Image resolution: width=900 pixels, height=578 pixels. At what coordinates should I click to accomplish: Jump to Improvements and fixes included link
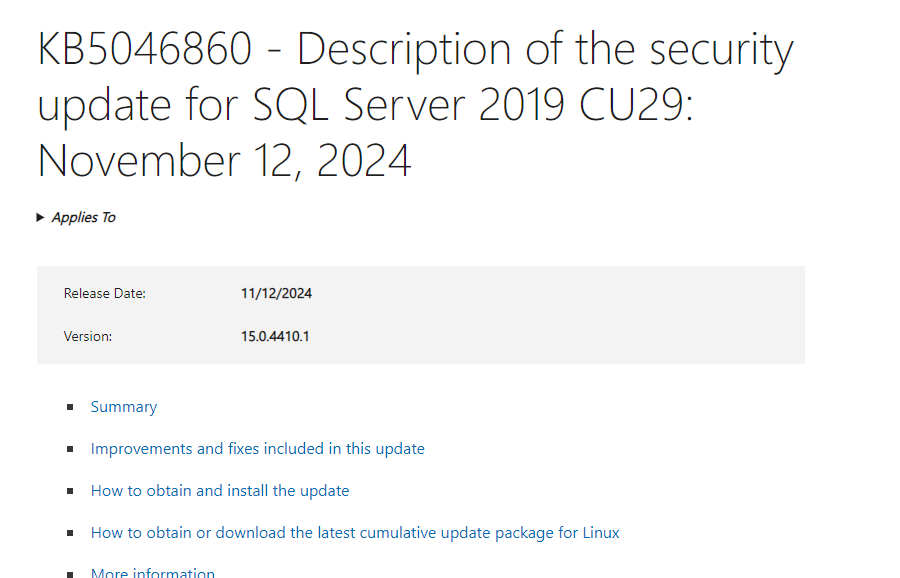[258, 449]
